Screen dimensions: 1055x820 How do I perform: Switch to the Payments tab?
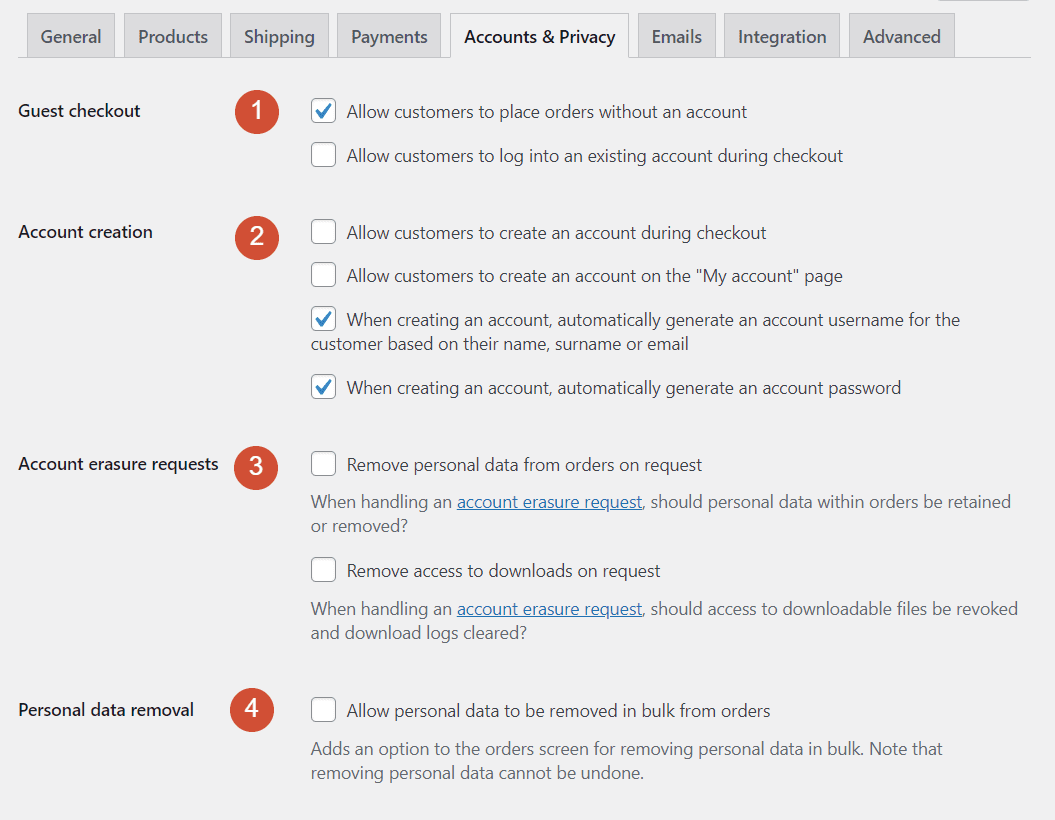tap(388, 35)
